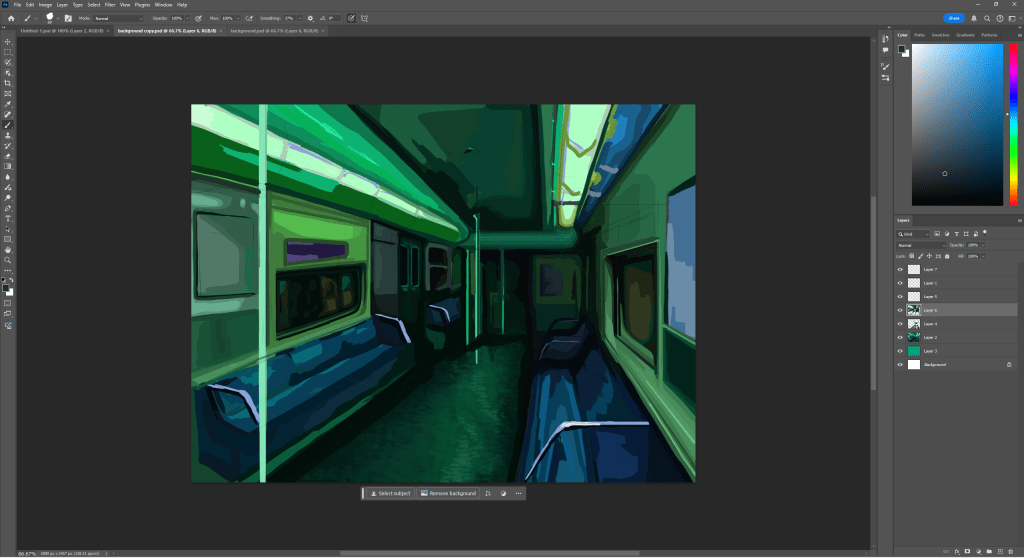Select the Zoom tool in toolbar
Screen dimensions: 1024x558
[x=8, y=259]
